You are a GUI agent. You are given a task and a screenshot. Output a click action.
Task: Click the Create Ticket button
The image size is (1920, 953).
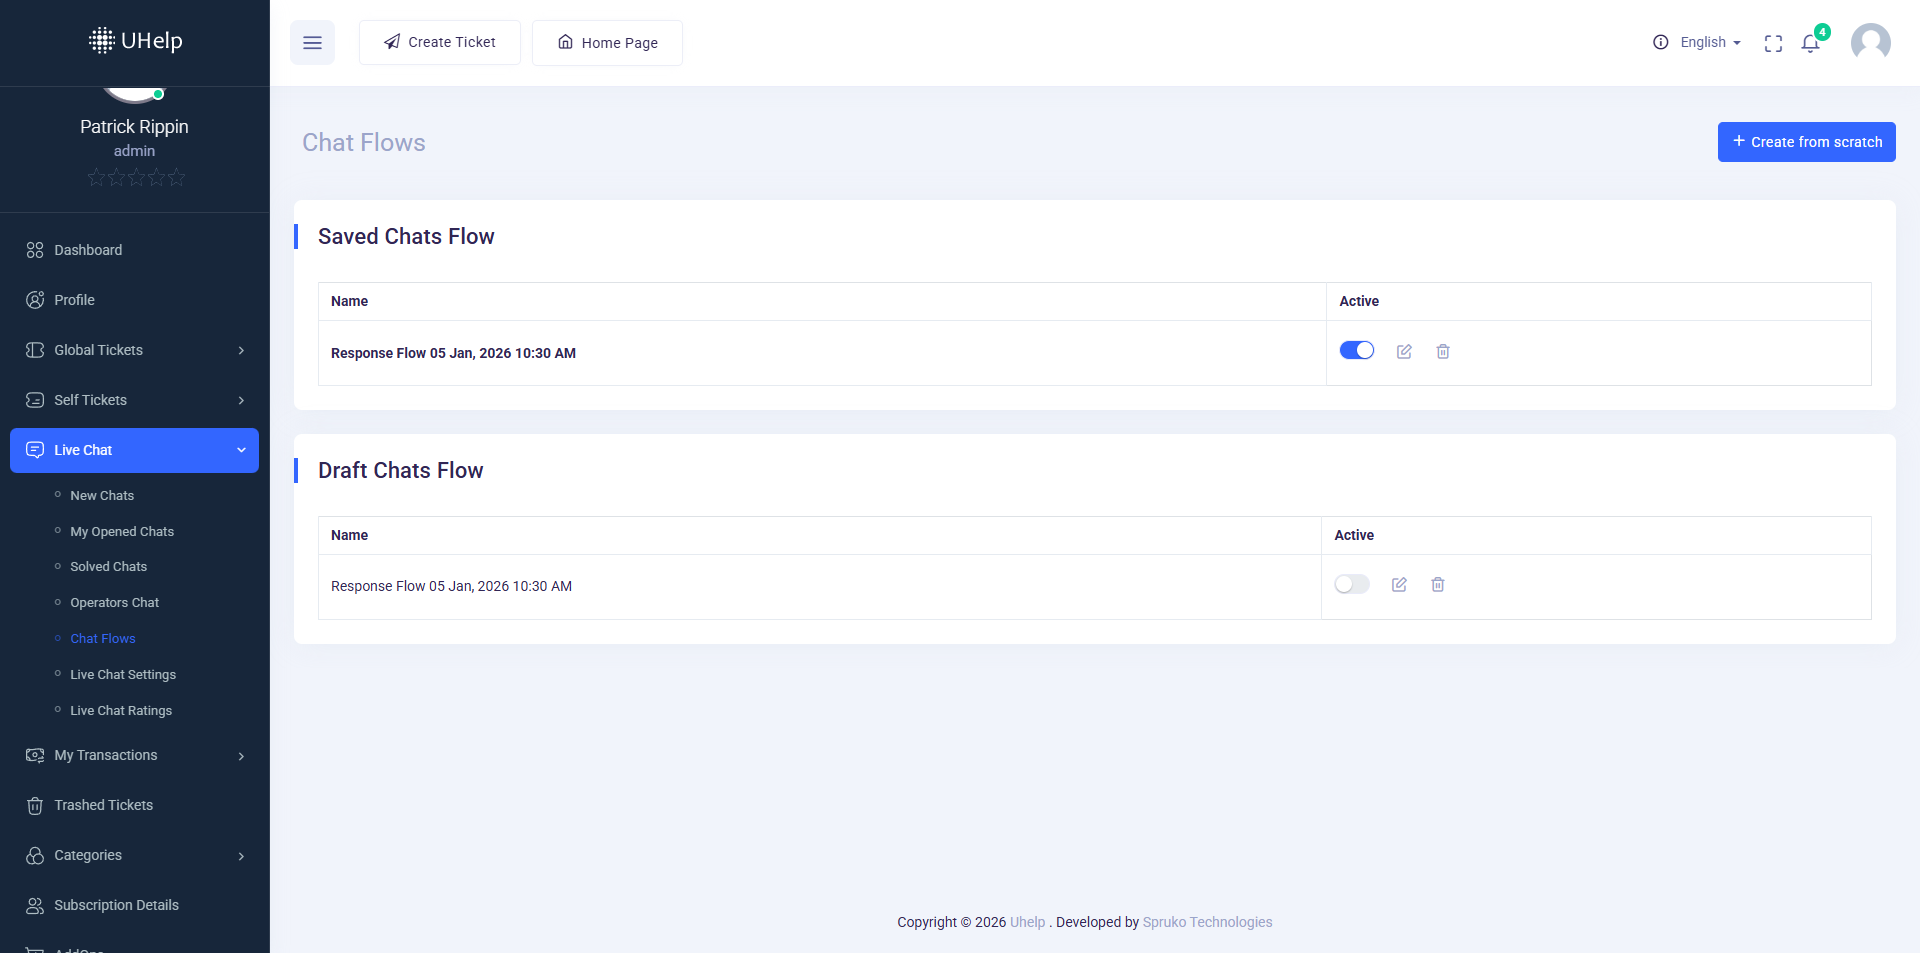(440, 42)
